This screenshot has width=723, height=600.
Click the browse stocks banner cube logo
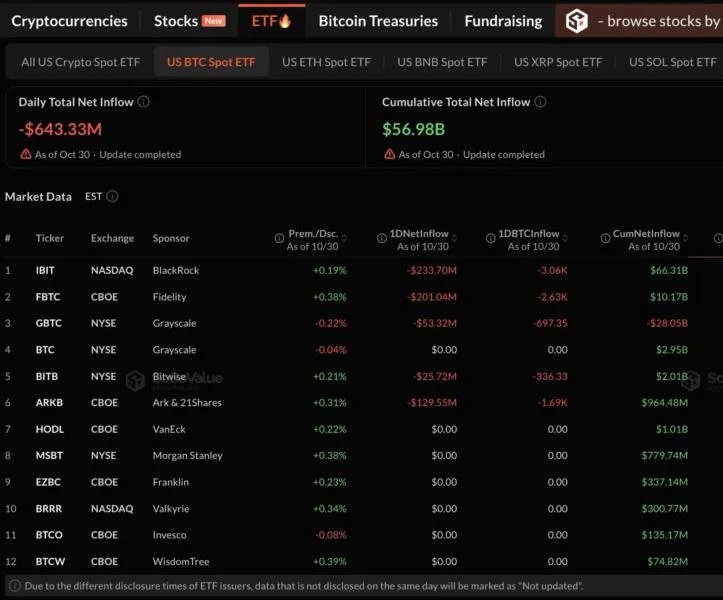[576, 21]
